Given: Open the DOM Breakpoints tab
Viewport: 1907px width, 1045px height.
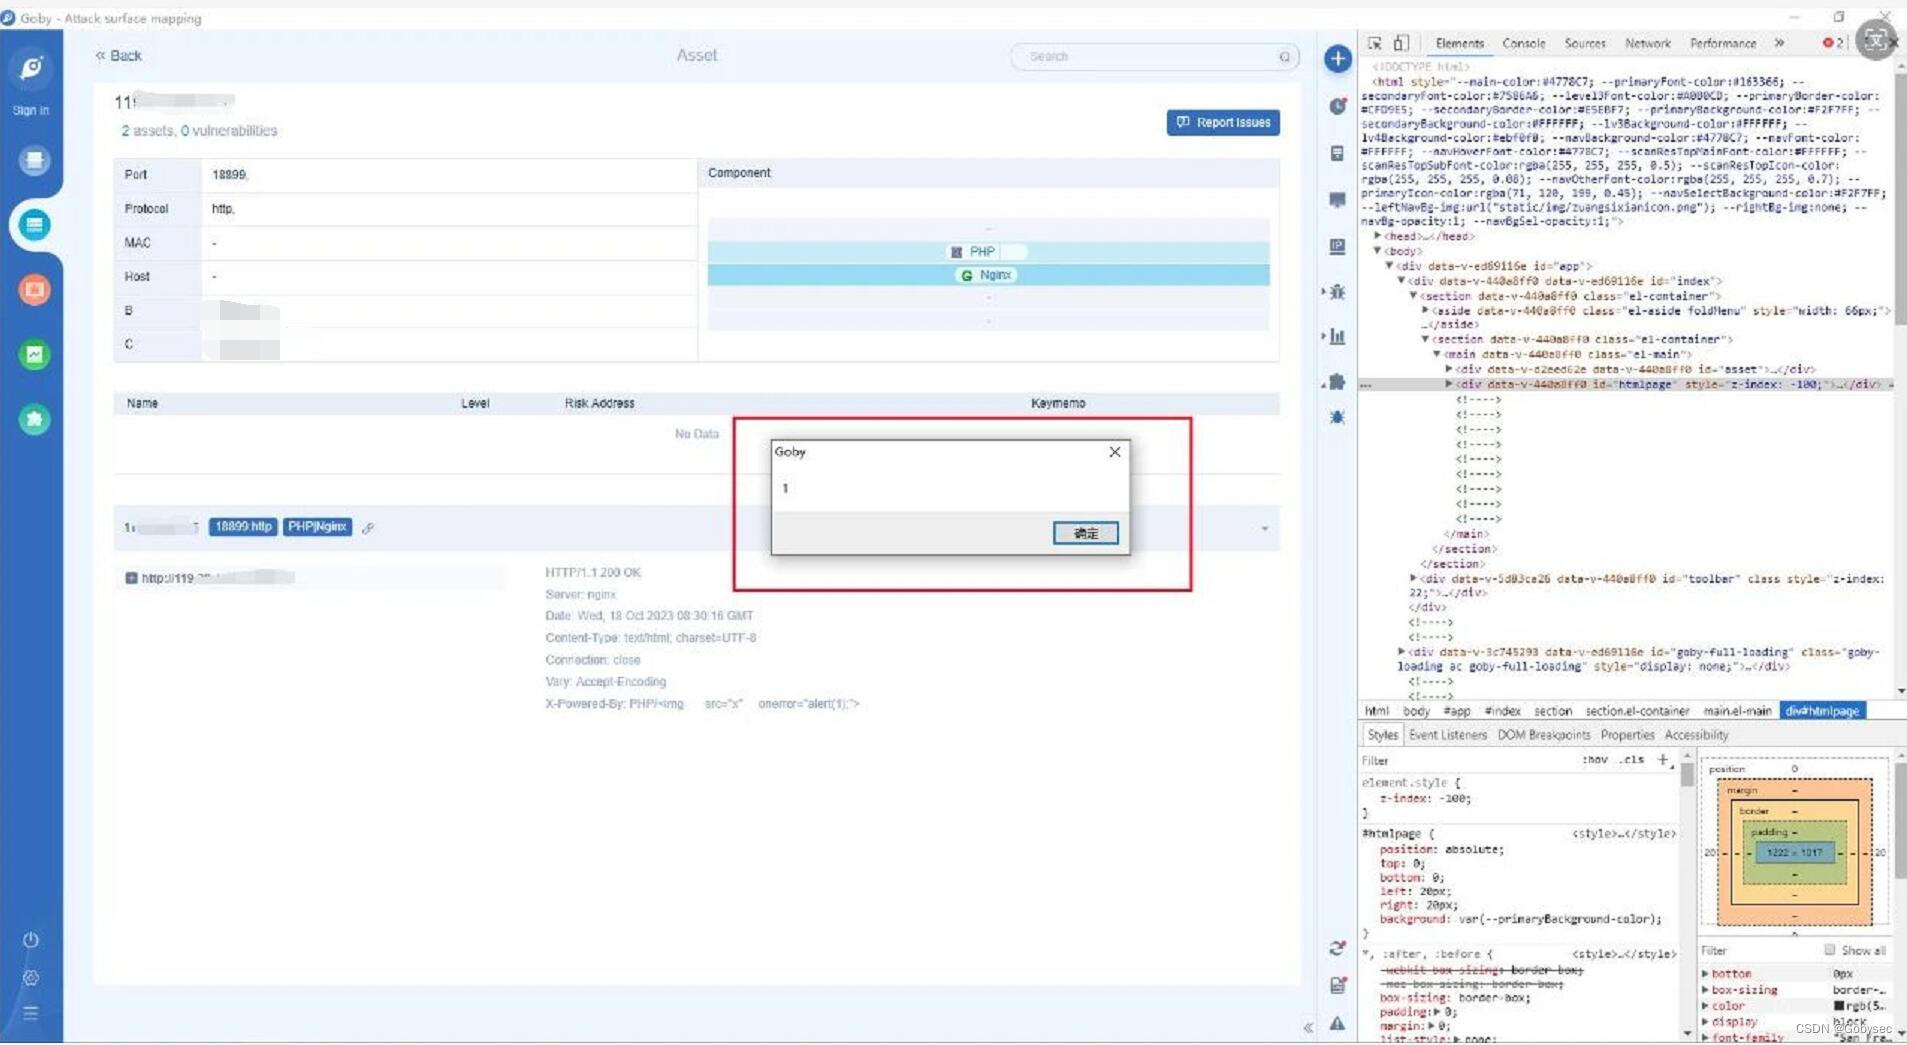Looking at the screenshot, I should tap(1543, 735).
